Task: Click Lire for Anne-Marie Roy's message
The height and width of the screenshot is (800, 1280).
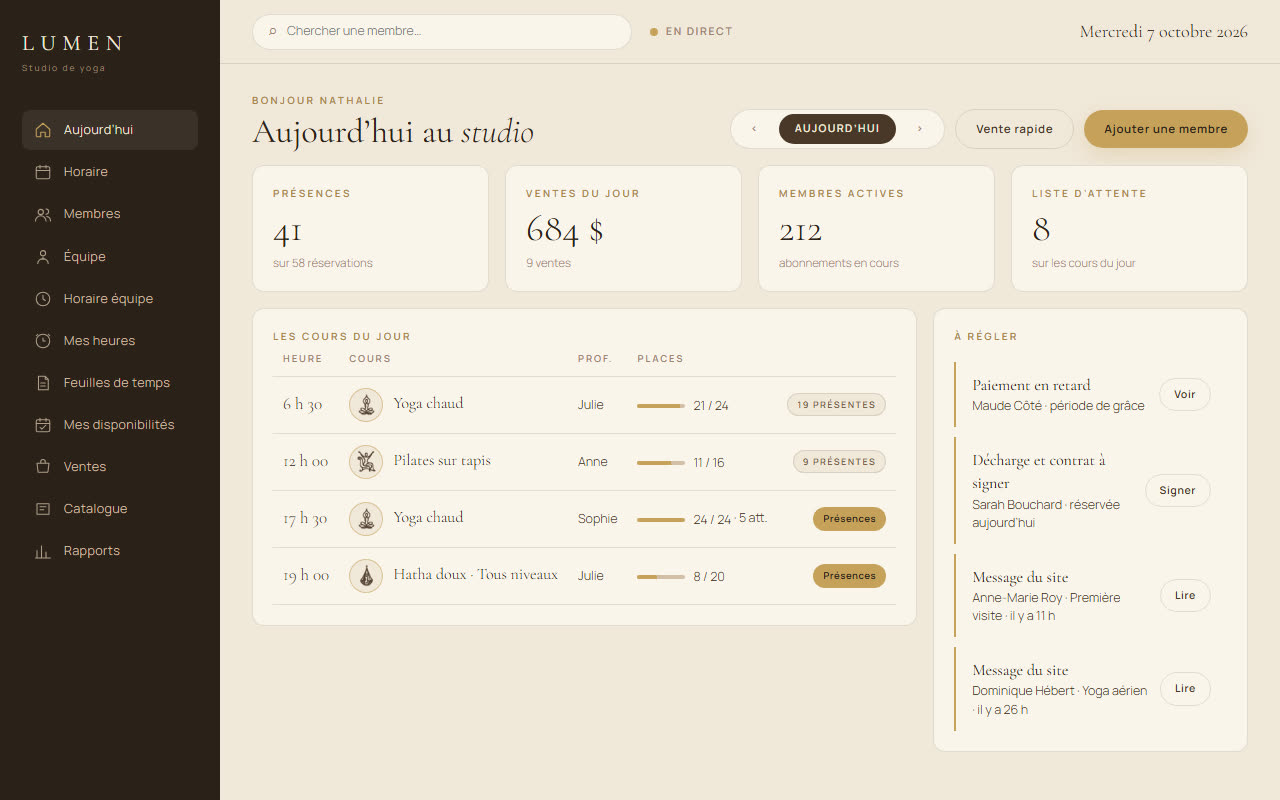Action: pos(1185,596)
